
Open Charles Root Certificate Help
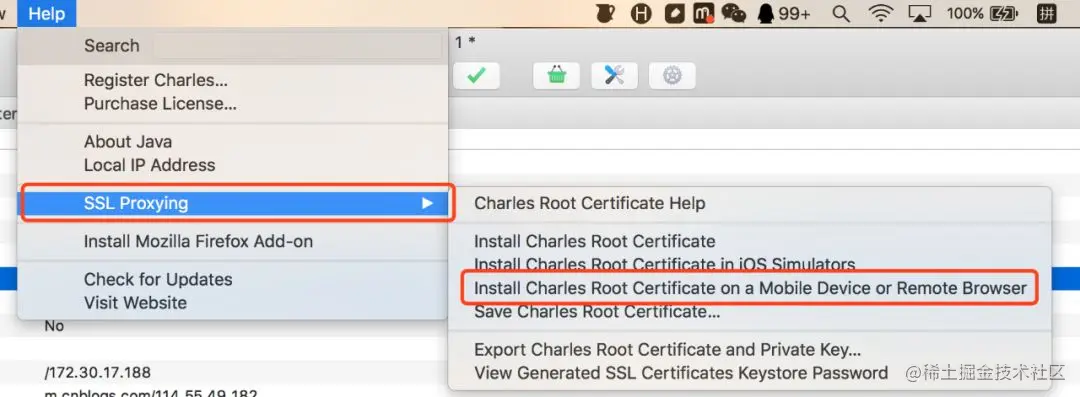[590, 203]
